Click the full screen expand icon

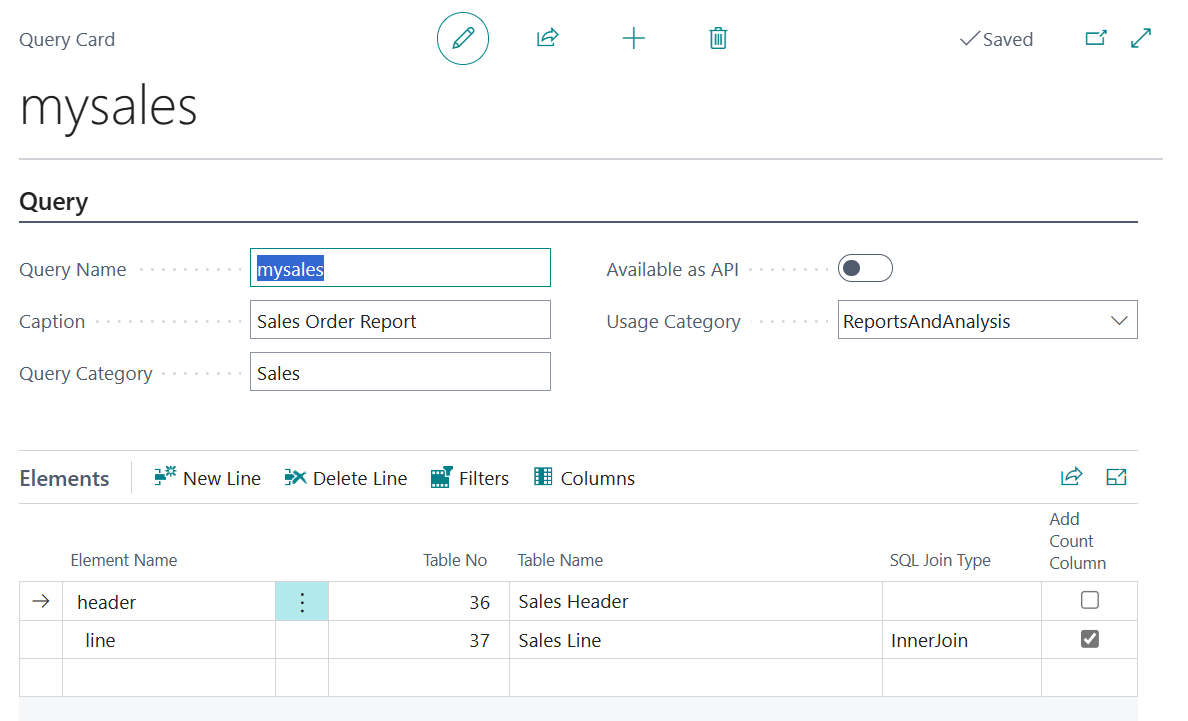pos(1141,37)
